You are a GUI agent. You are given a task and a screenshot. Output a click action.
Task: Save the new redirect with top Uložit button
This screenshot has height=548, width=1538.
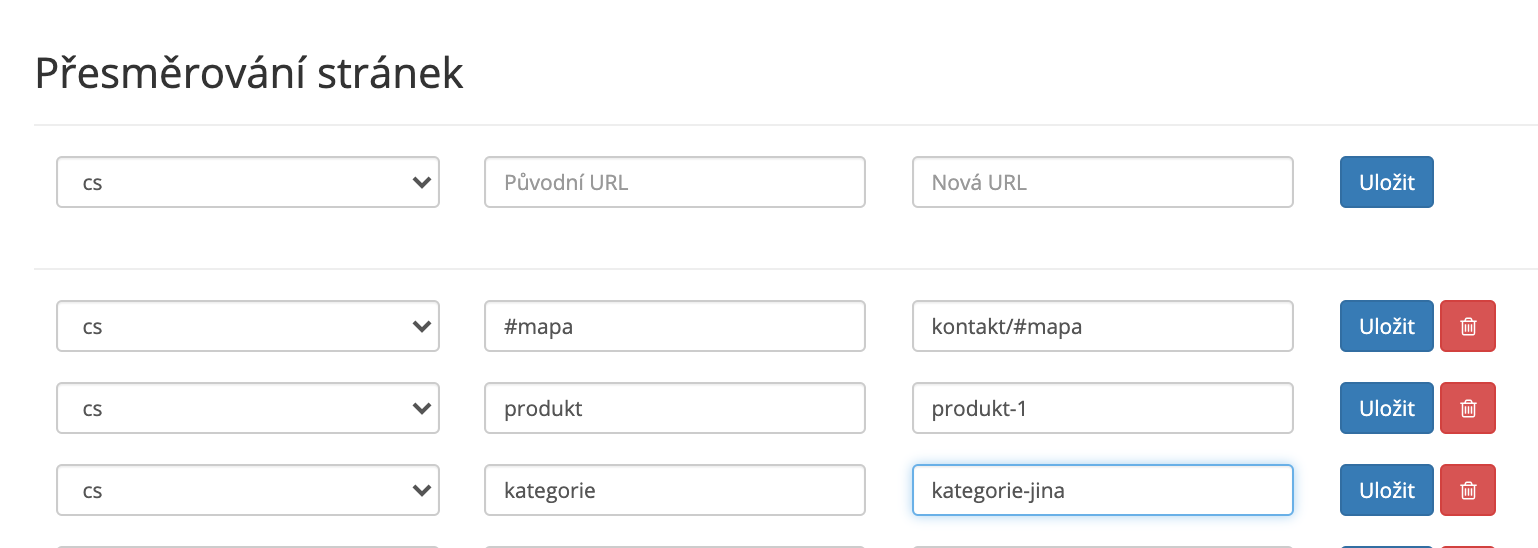[1387, 182]
